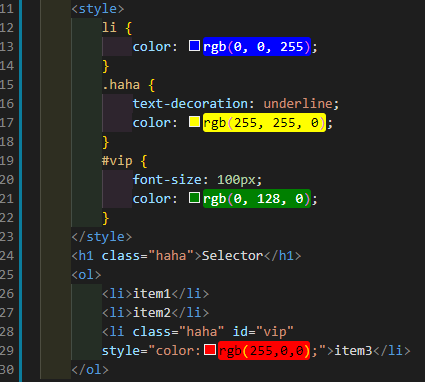Click the id="vip" attribute
The height and width of the screenshot is (382, 425).
tap(263, 332)
